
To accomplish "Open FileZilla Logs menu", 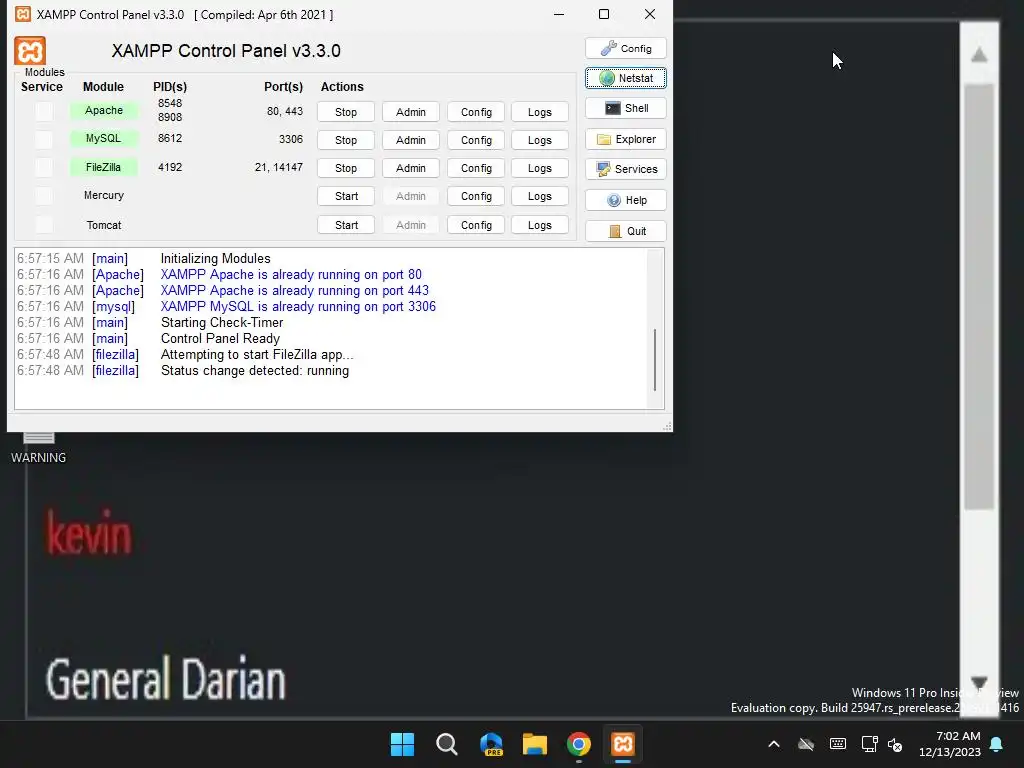I will [539, 168].
